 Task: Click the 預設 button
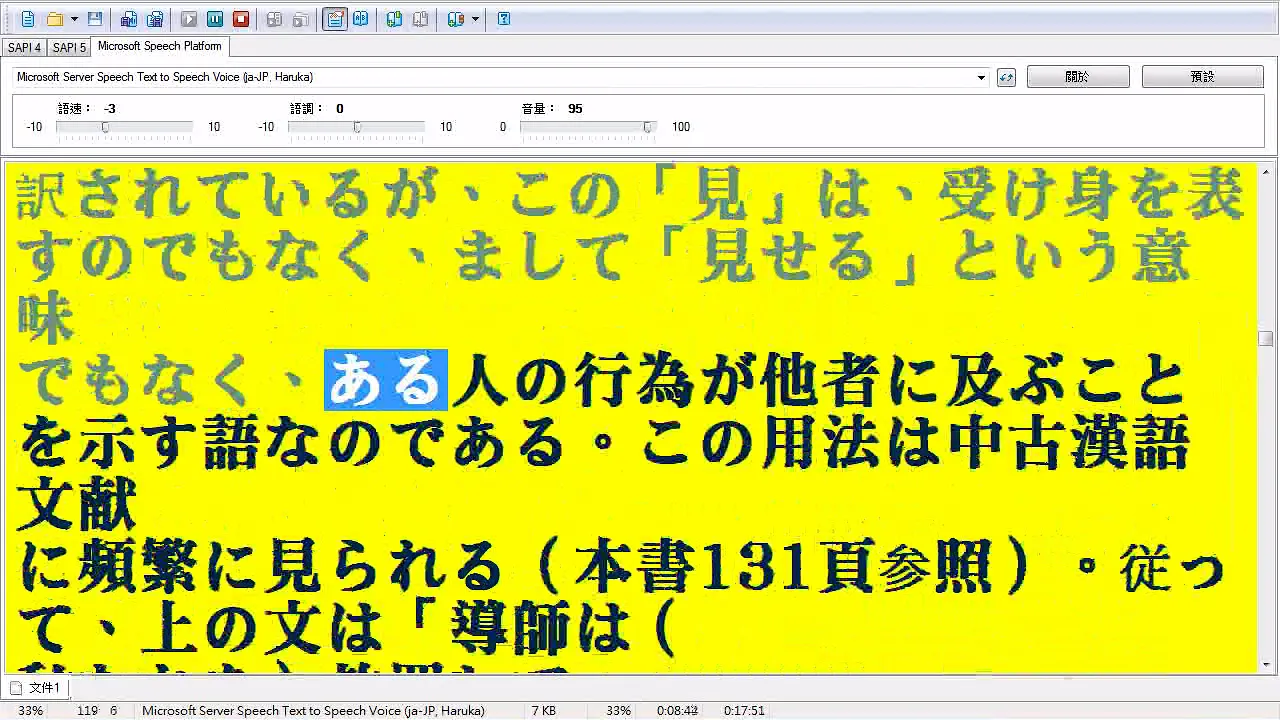1203,77
